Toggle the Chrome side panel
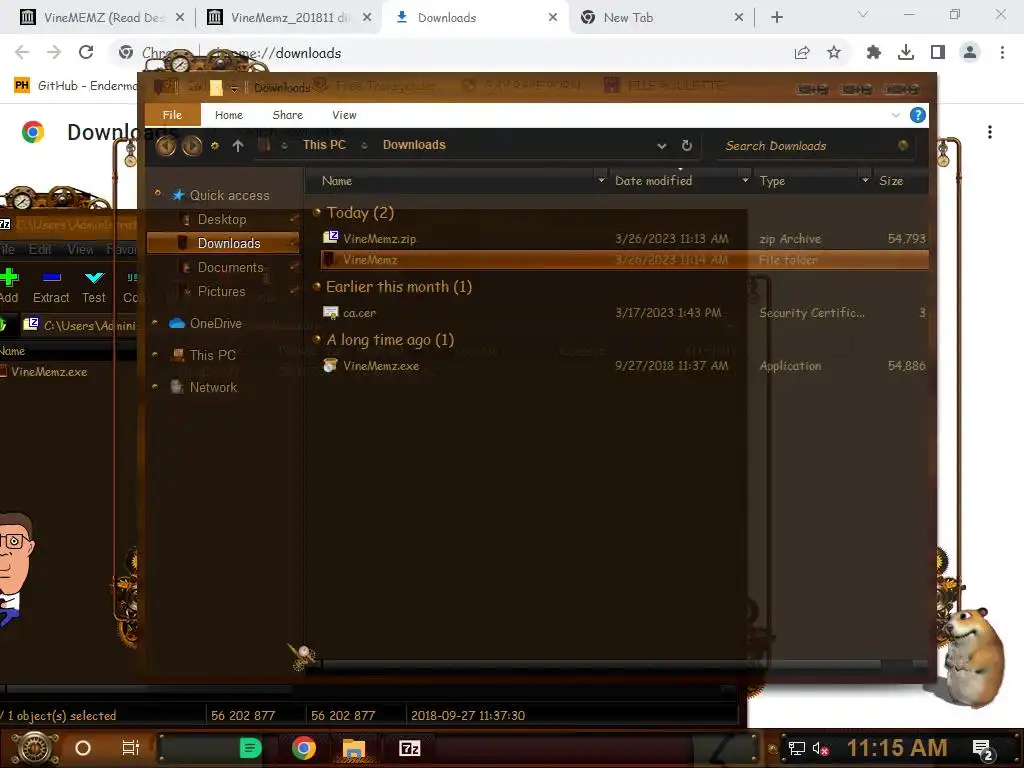Viewport: 1024px width, 768px height. 938,52
